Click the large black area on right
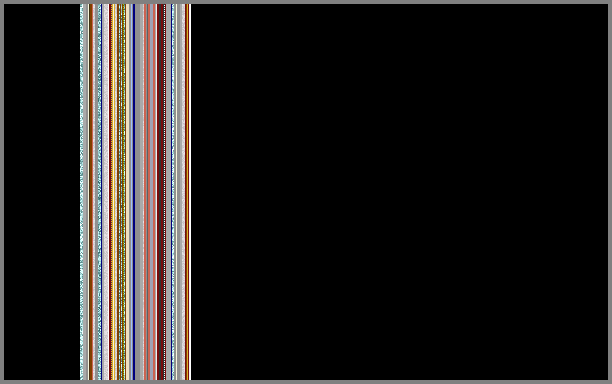Image resolution: width=612 pixels, height=384 pixels. (x=399, y=192)
